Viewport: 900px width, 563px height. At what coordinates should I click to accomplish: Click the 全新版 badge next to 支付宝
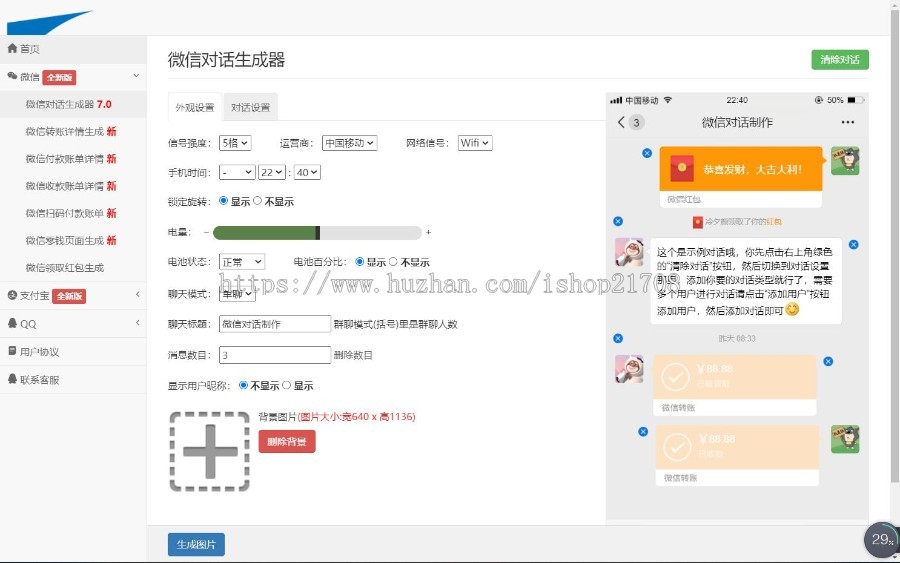coord(69,296)
